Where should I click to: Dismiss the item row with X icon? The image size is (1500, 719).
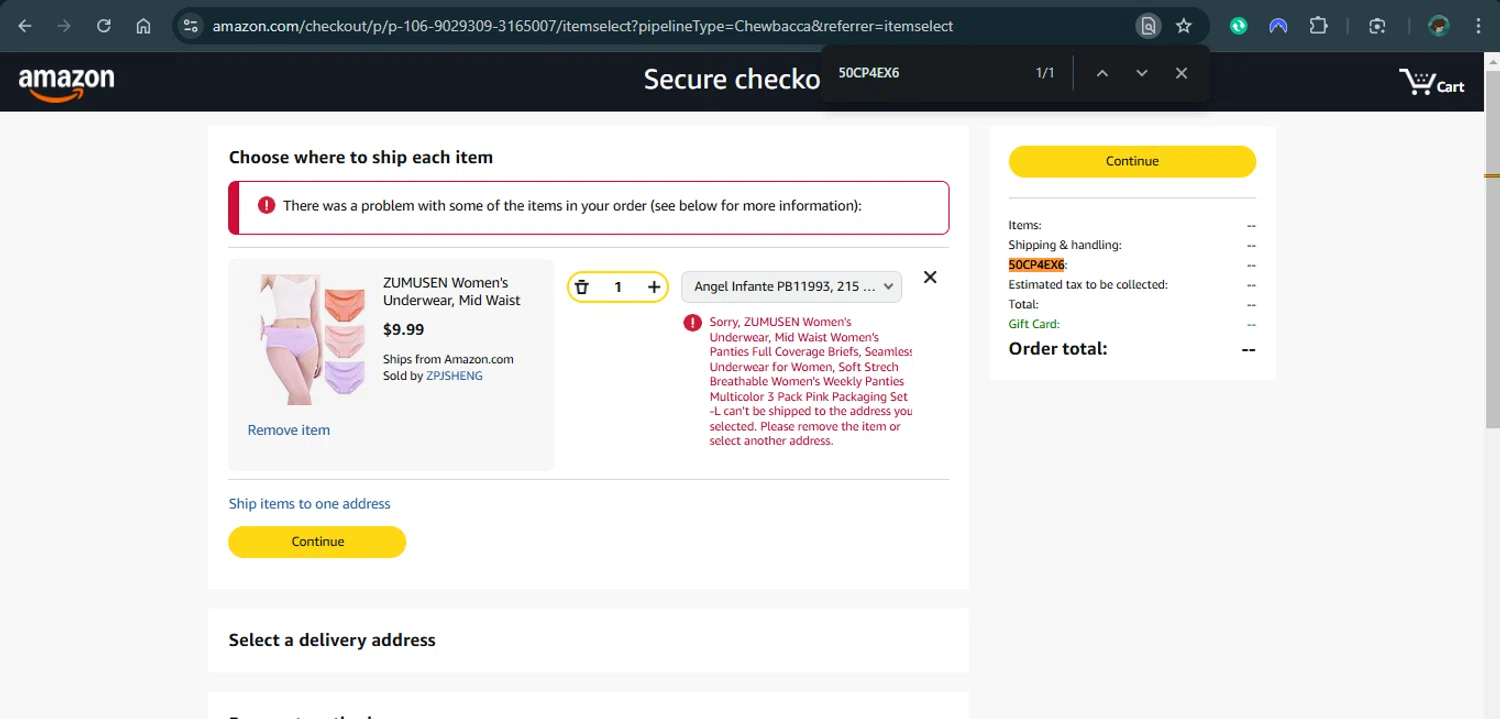[x=930, y=277]
